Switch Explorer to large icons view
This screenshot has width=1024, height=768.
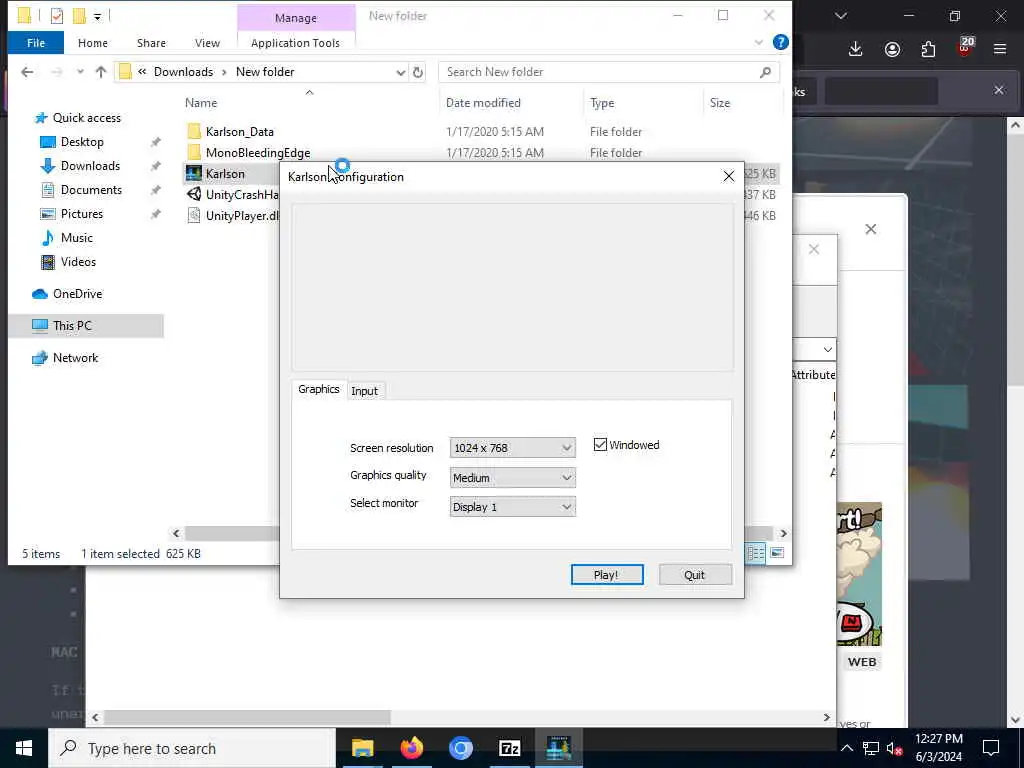777,553
